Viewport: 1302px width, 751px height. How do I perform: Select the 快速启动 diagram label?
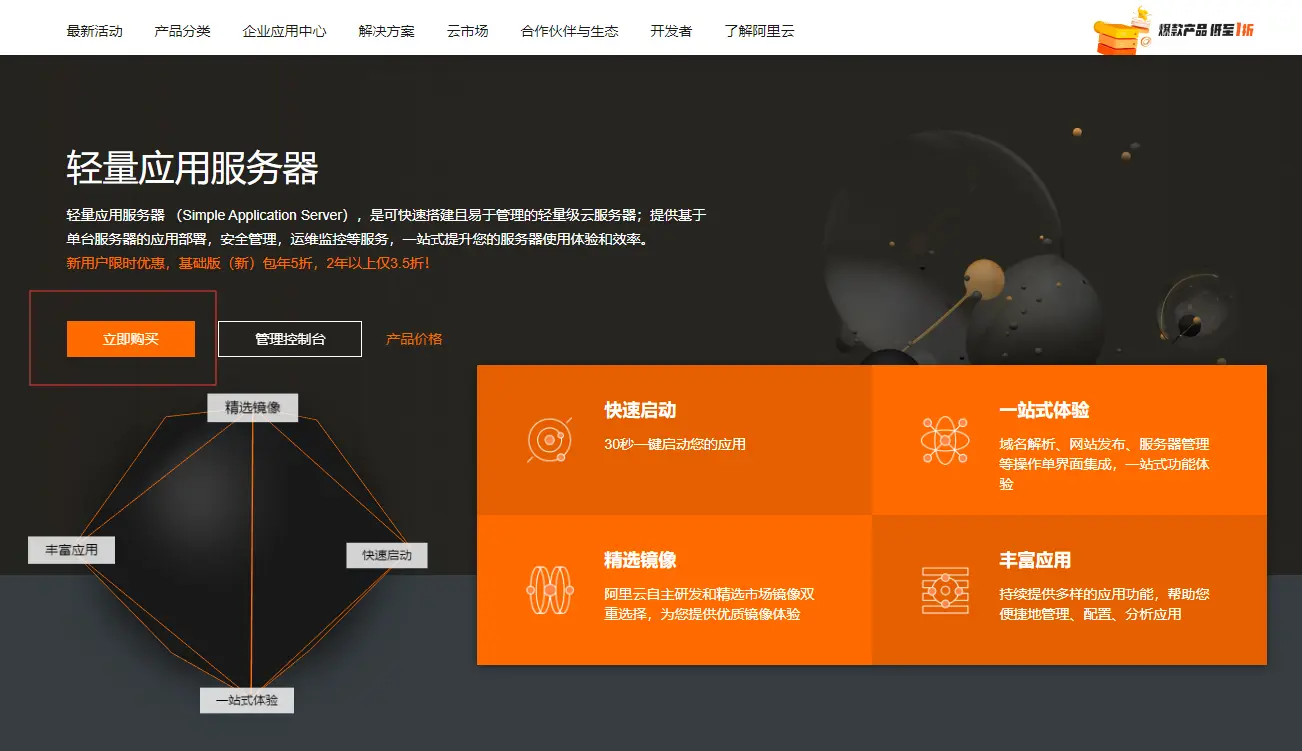(387, 555)
